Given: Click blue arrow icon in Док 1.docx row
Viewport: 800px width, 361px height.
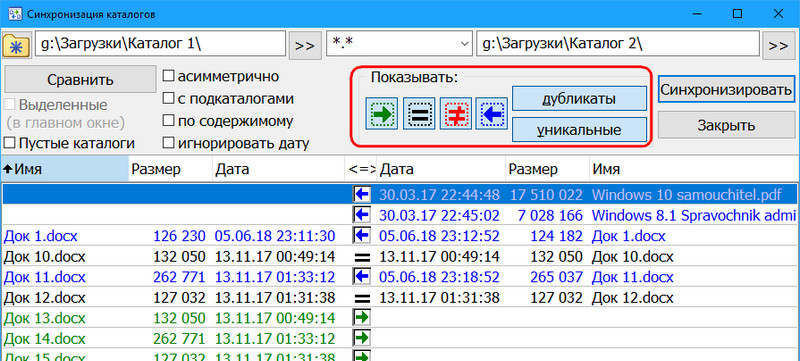Looking at the screenshot, I should [x=361, y=235].
